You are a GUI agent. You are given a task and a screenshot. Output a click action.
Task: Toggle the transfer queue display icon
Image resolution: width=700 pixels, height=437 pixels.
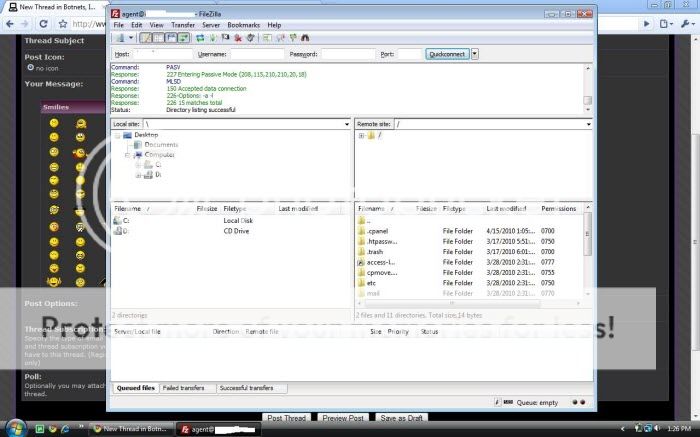pos(185,38)
